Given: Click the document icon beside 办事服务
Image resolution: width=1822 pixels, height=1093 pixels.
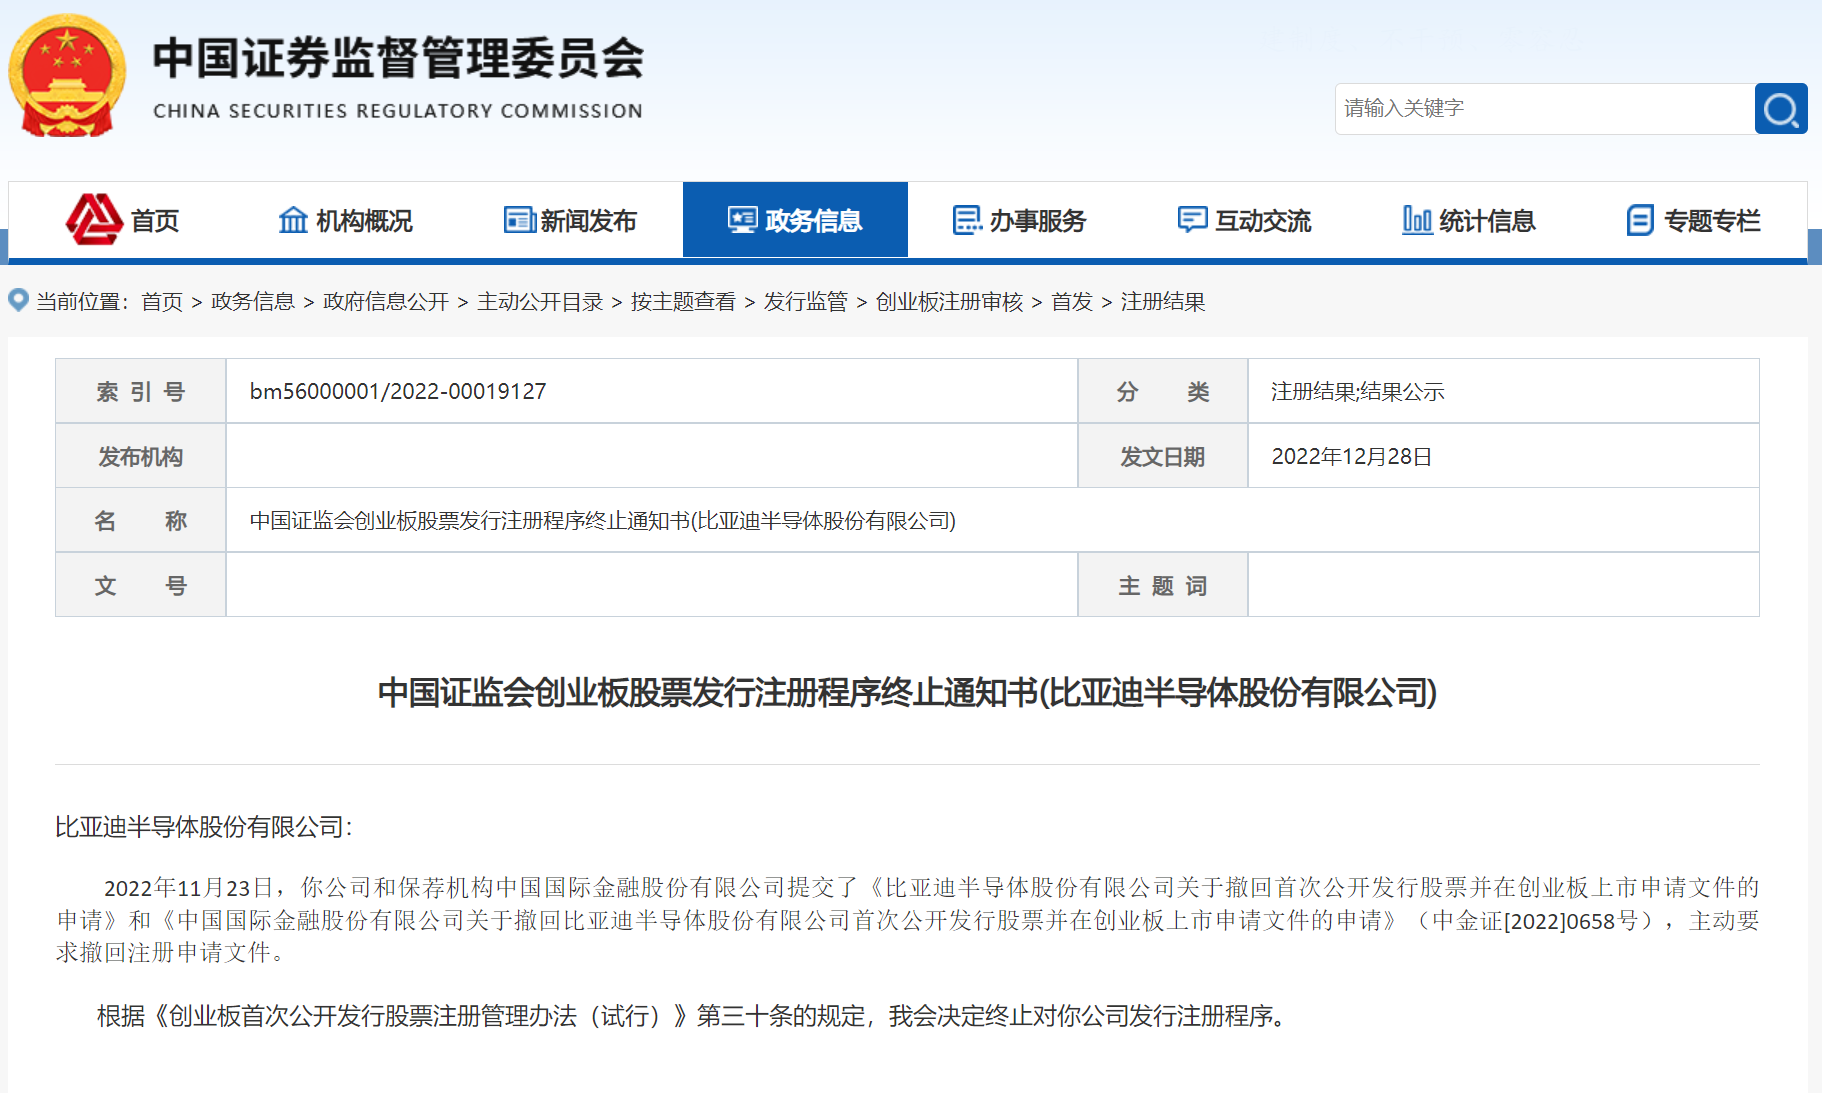Looking at the screenshot, I should (x=967, y=220).
